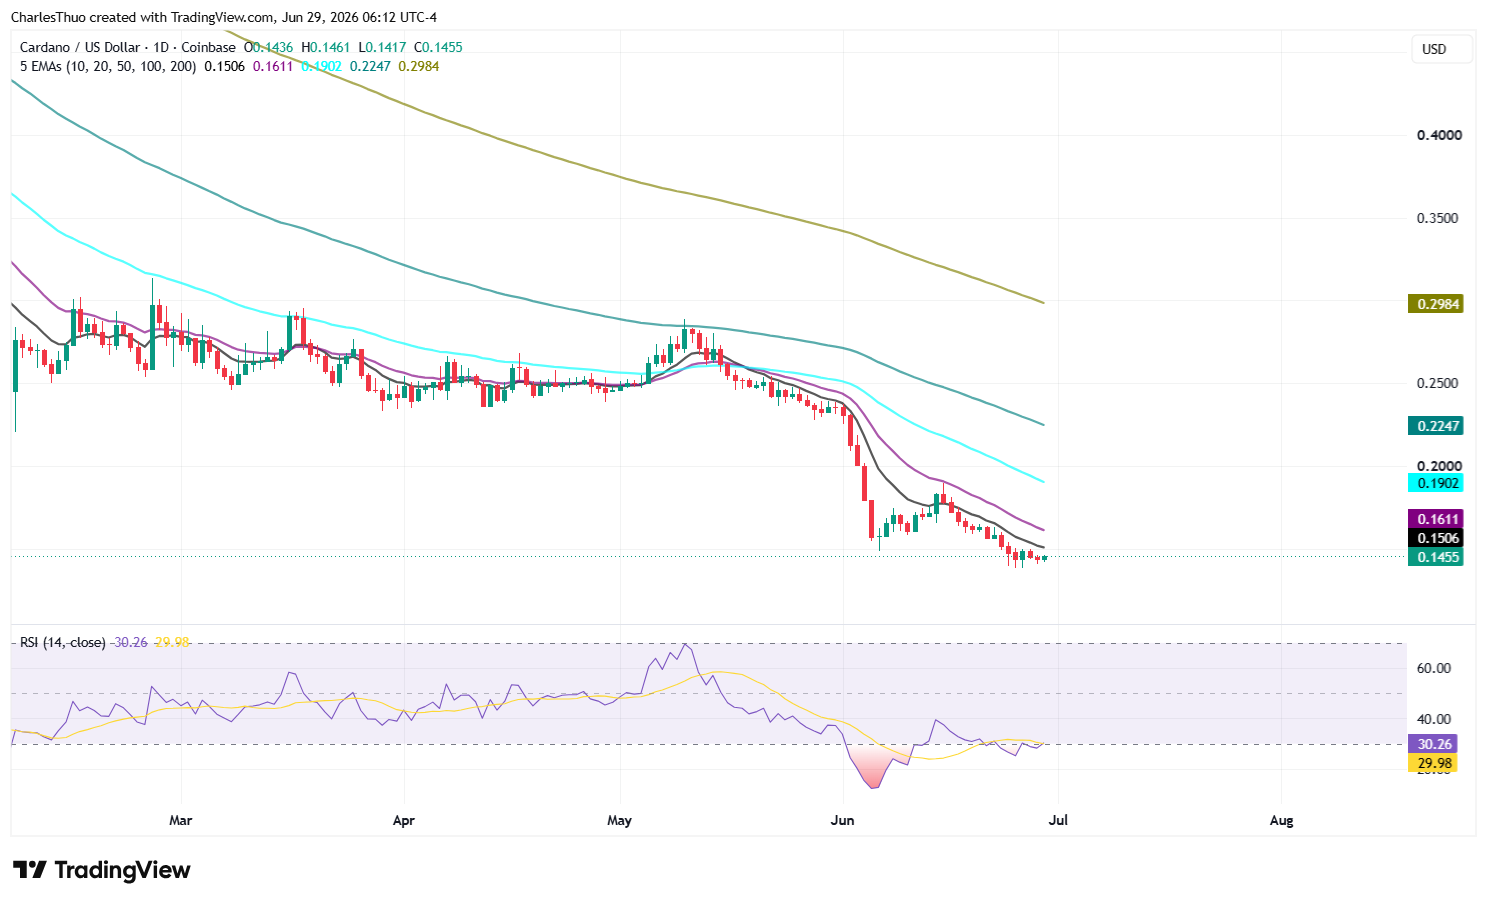
Task: Click the close value C0.1455 in legend
Action: pos(439,47)
